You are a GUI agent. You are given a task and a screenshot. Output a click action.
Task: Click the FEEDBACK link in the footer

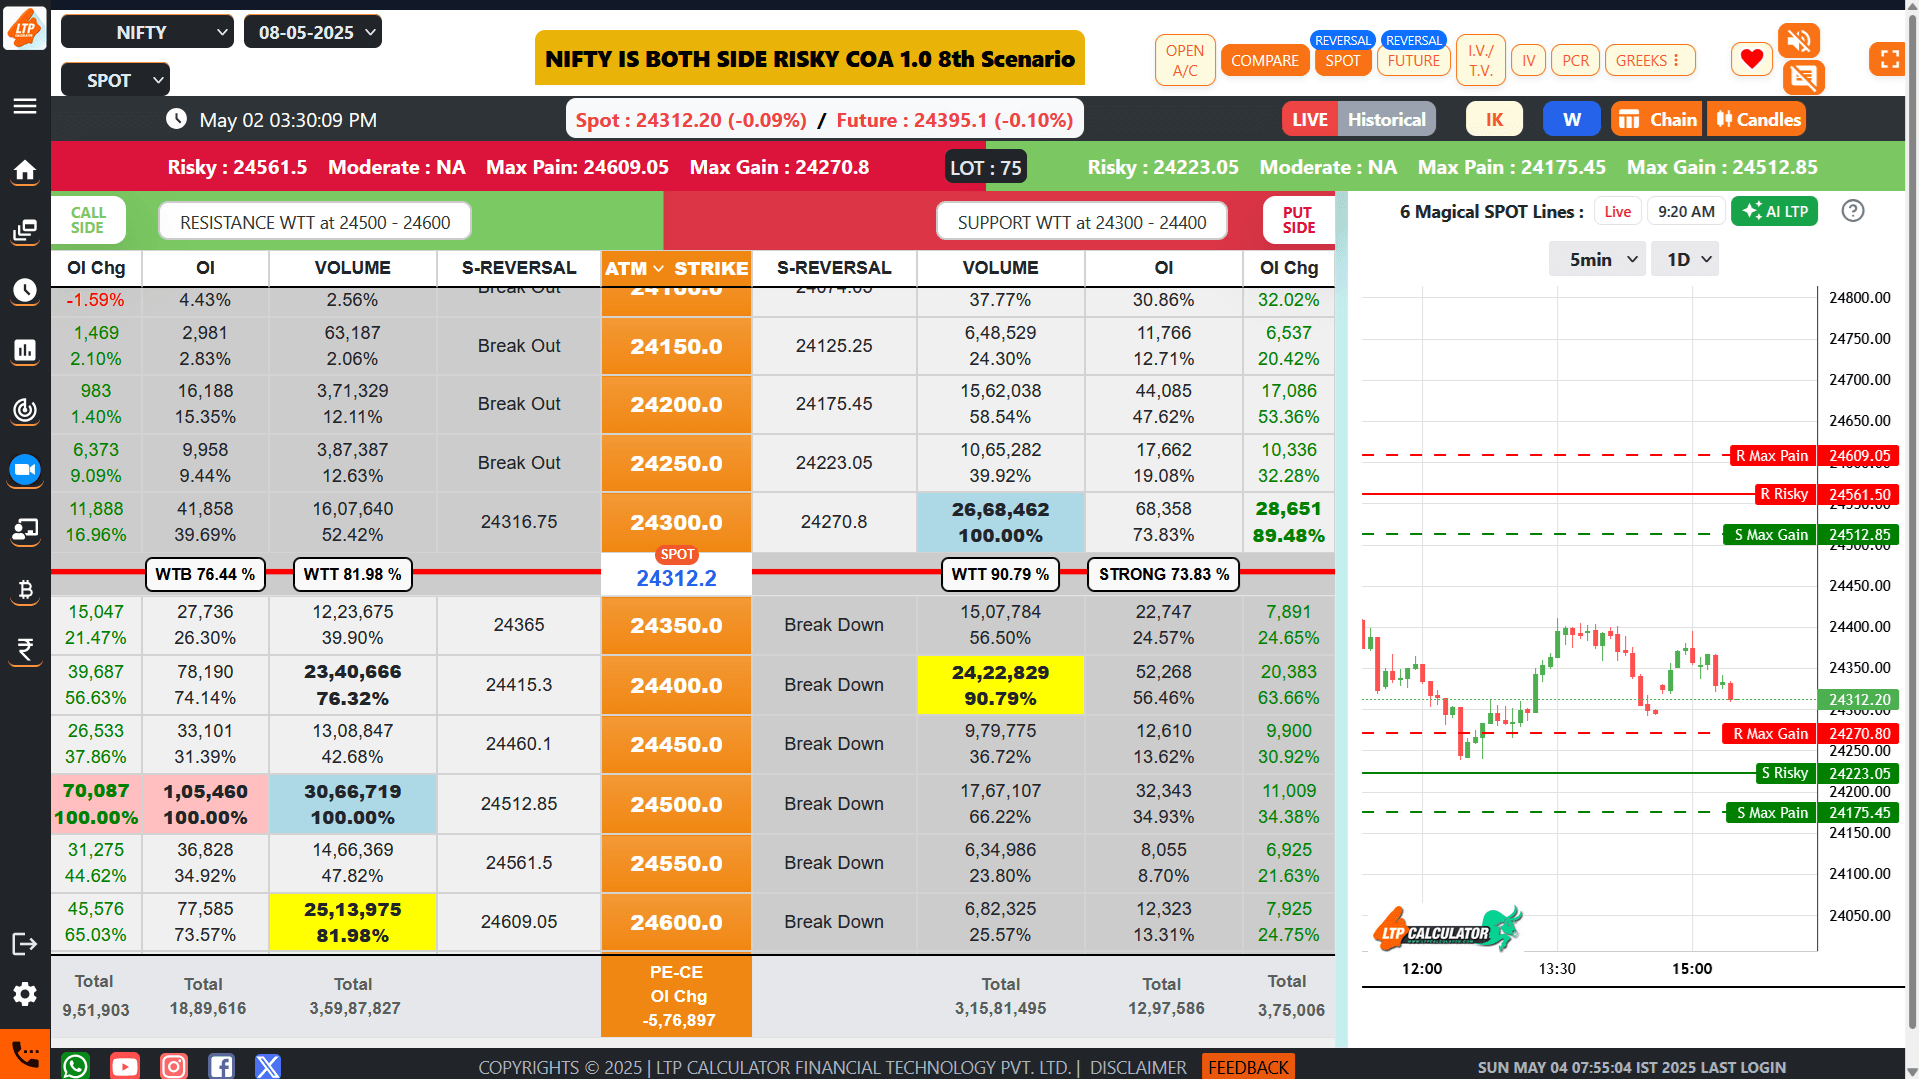tap(1248, 1067)
